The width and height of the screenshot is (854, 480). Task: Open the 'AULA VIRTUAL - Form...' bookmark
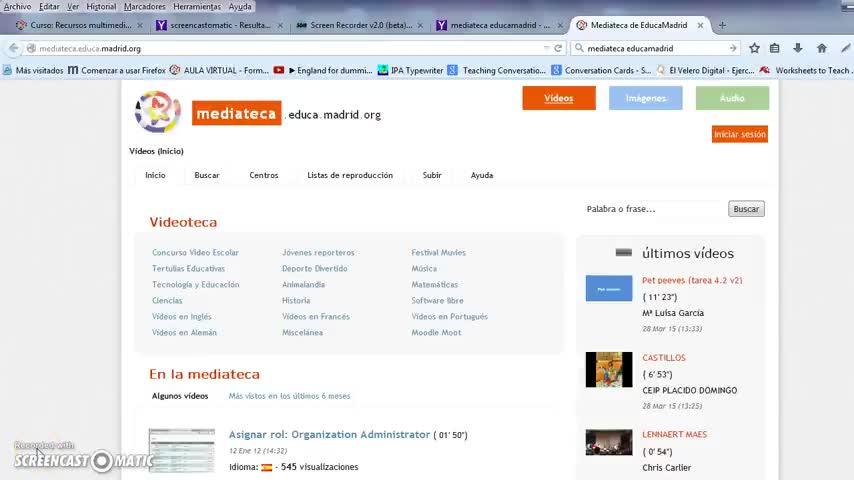tap(219, 70)
